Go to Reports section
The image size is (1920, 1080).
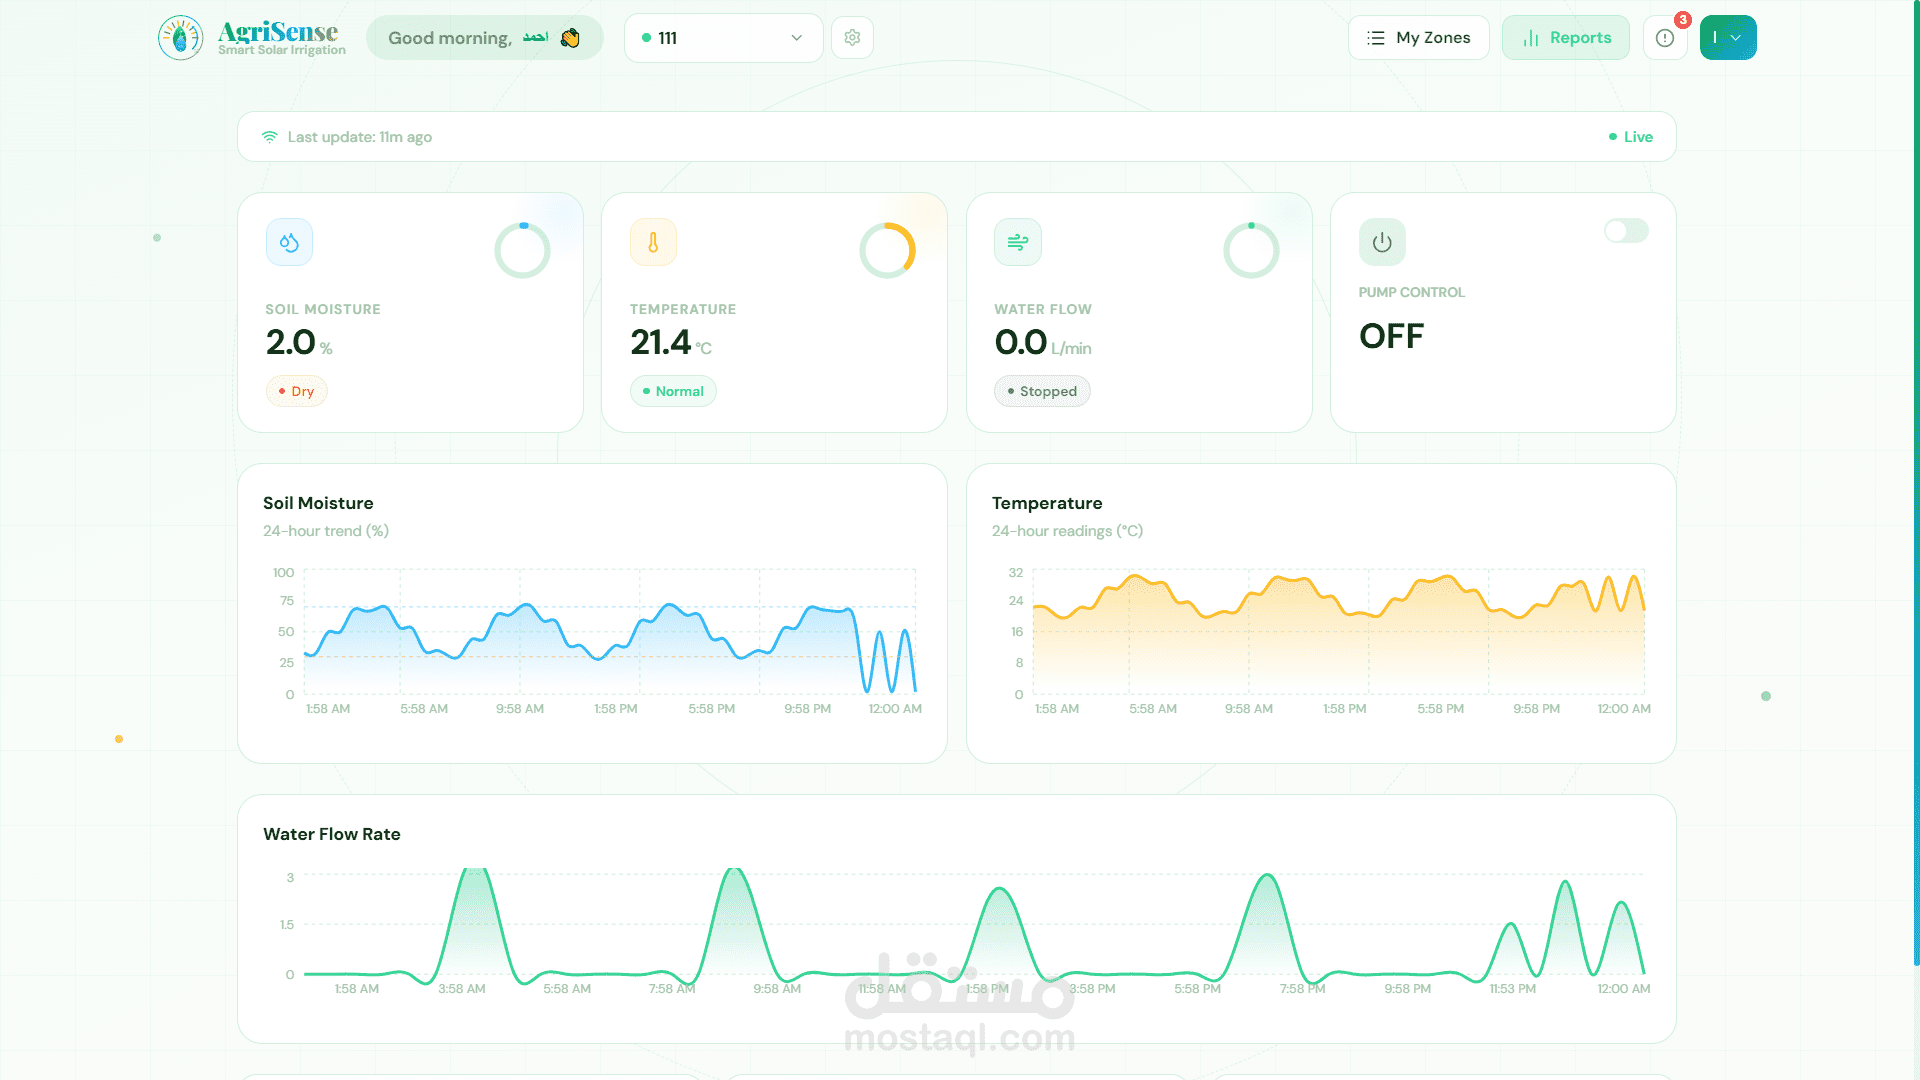point(1565,38)
